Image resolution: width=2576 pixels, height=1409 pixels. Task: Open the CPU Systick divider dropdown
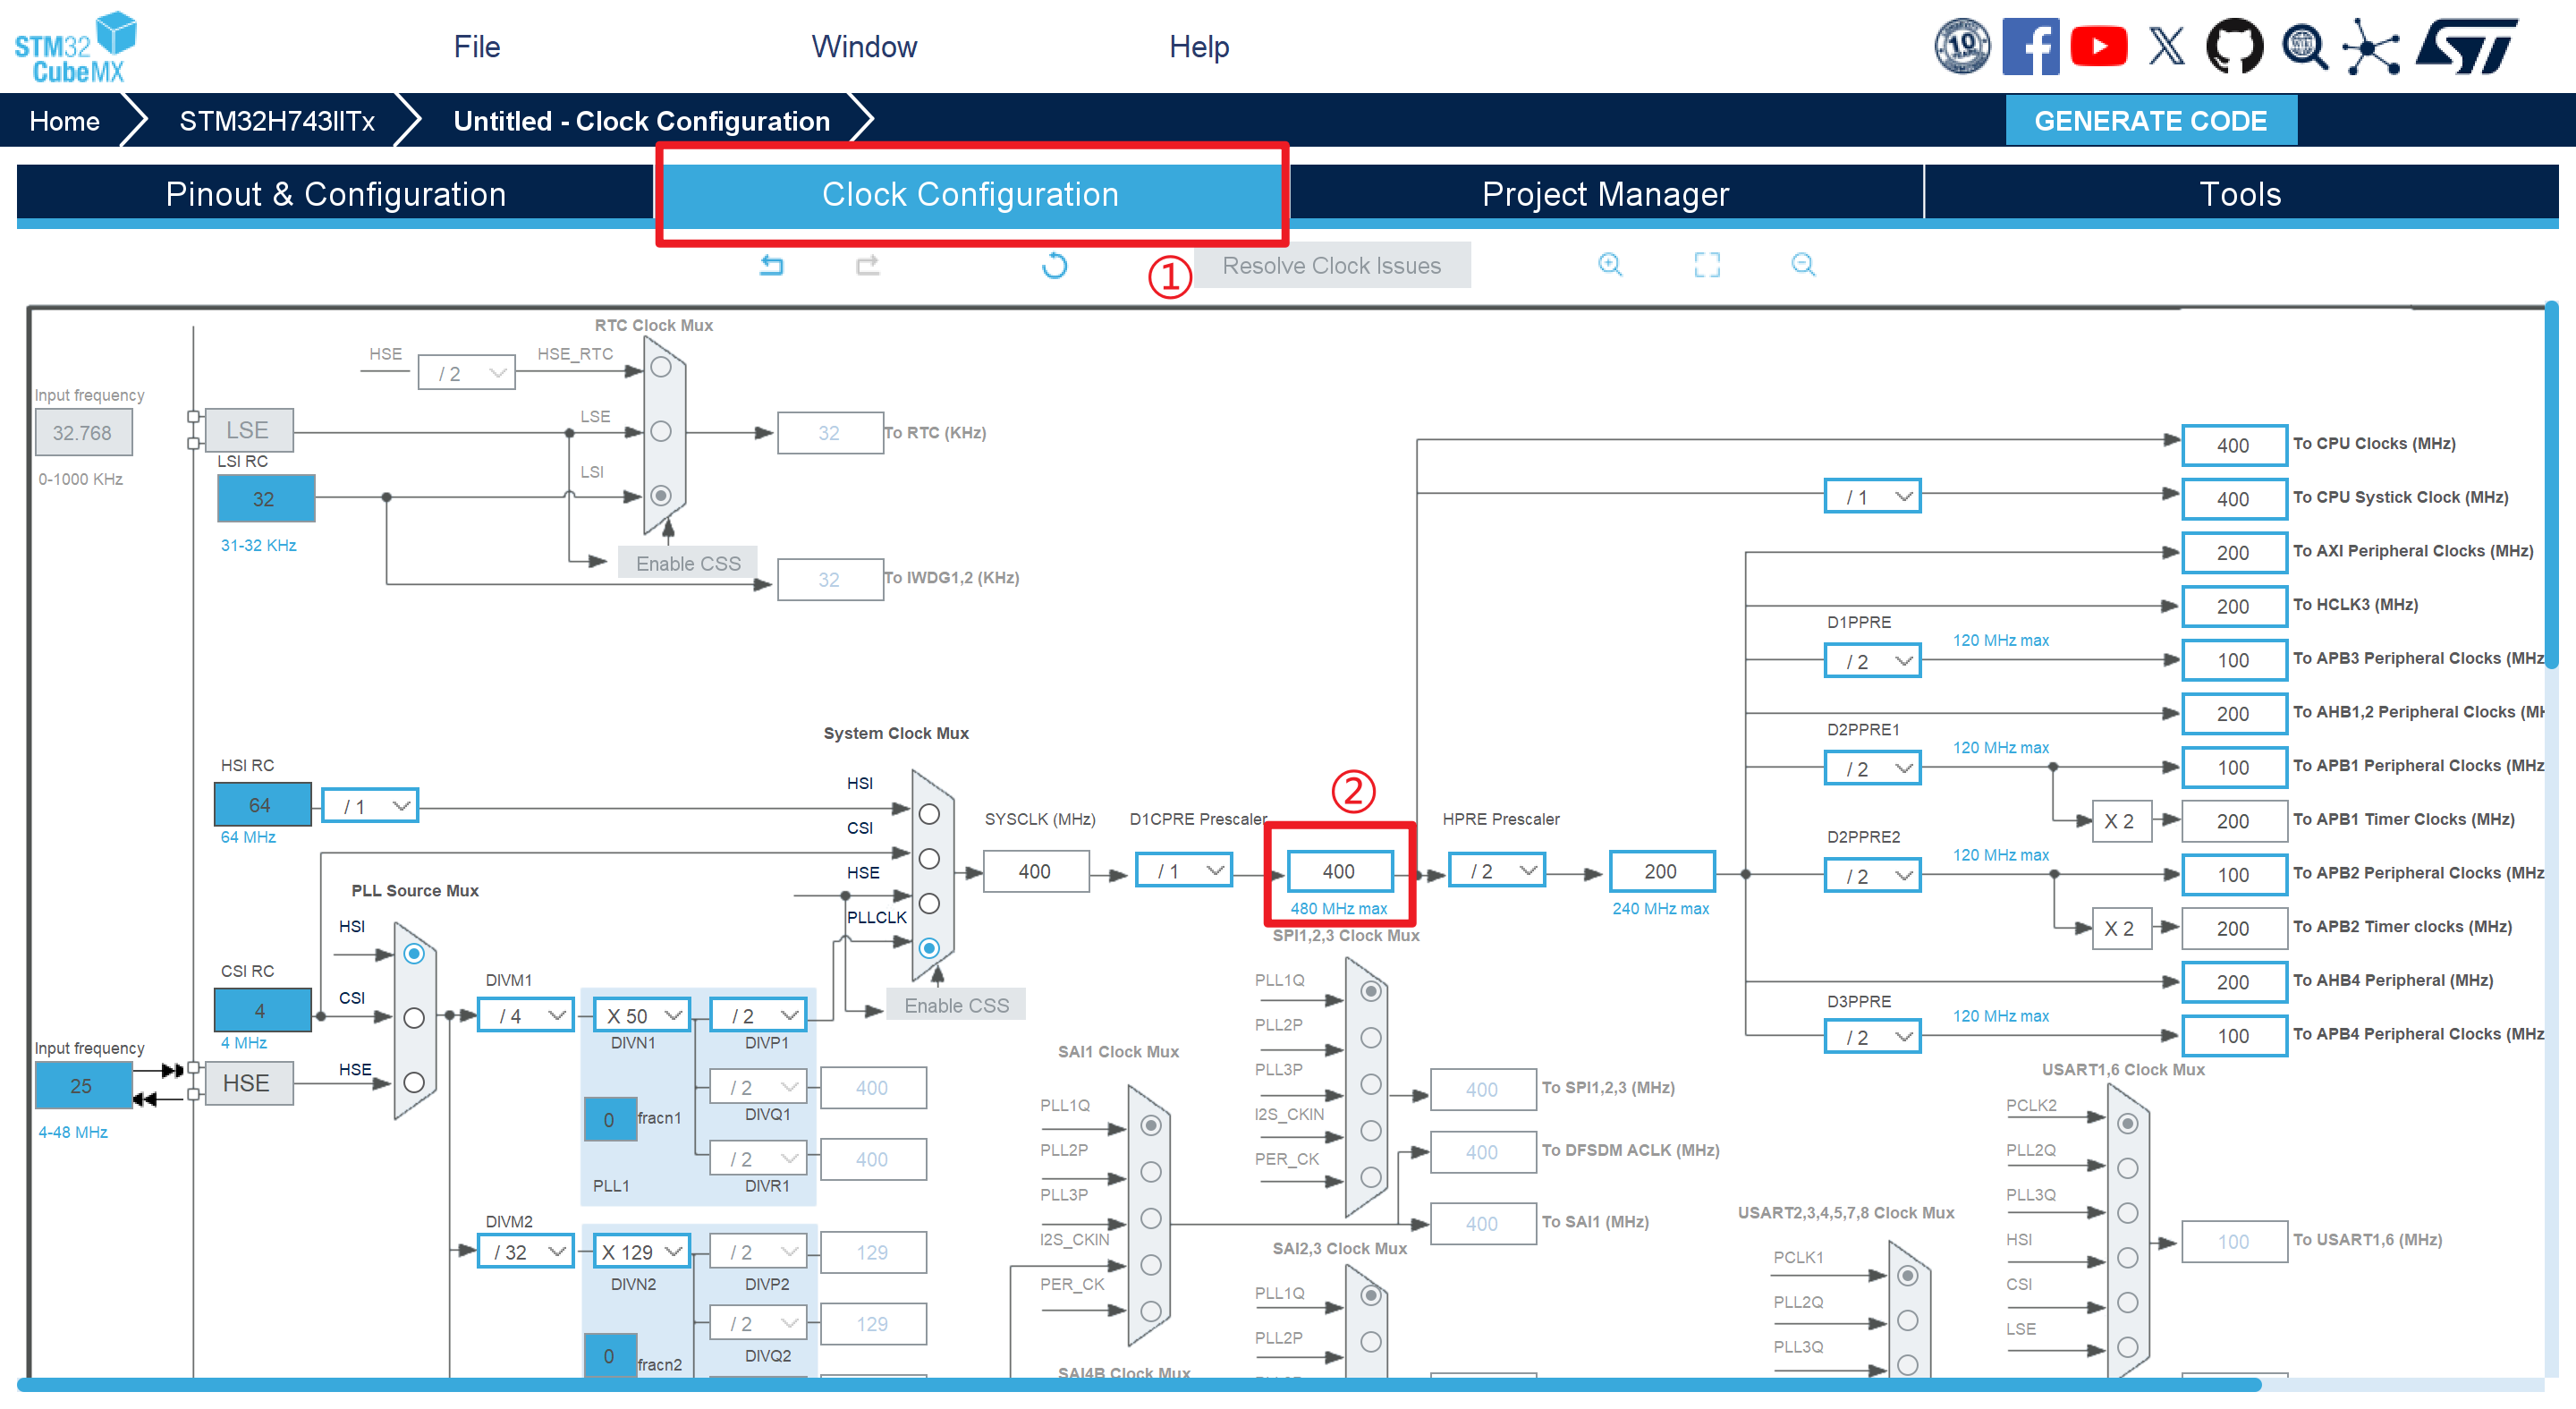[x=1873, y=497]
